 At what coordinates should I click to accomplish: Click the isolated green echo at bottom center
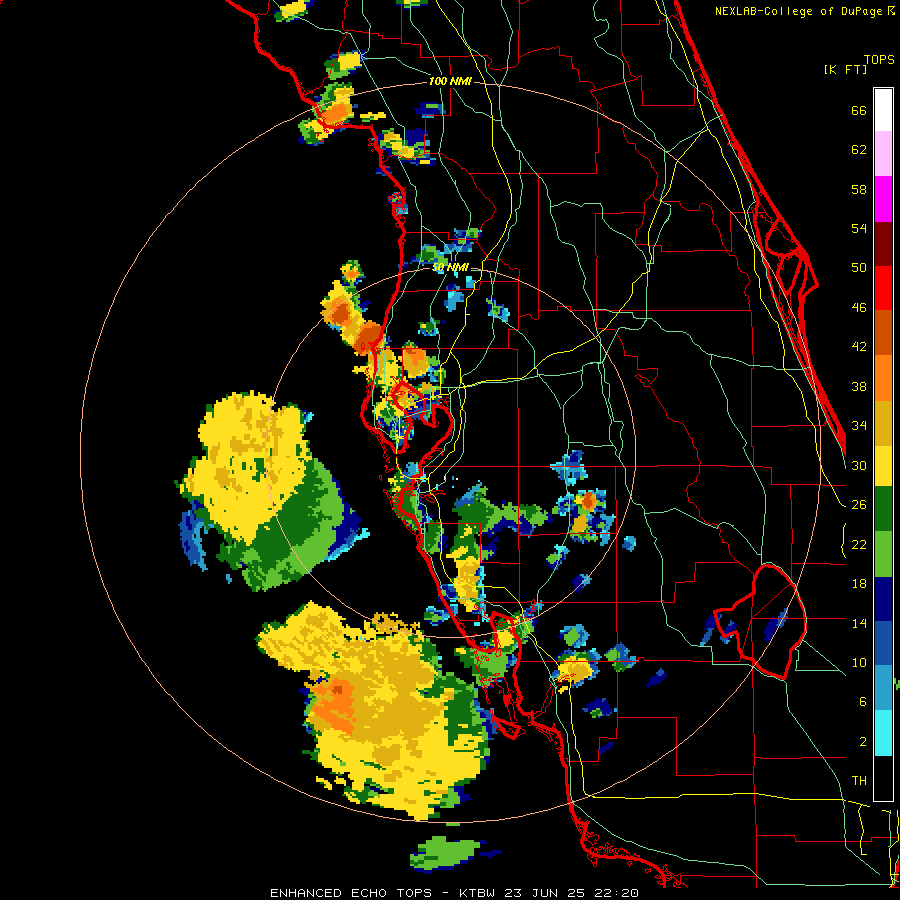click(444, 852)
